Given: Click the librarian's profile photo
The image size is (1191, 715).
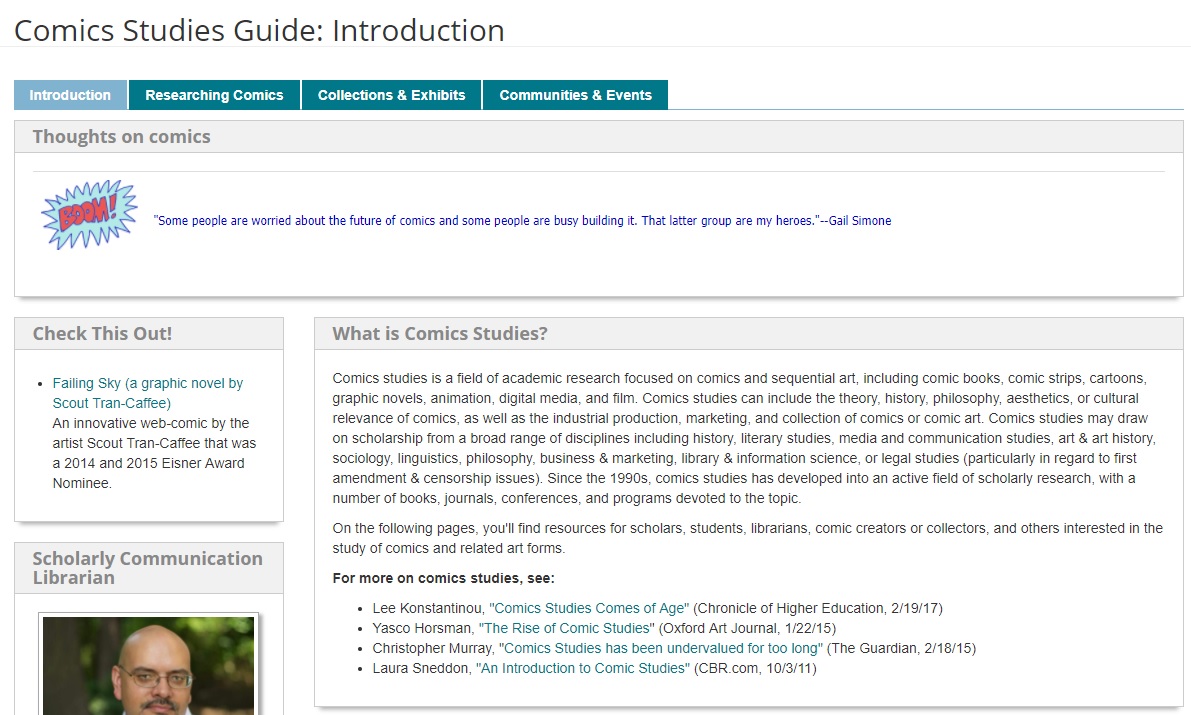Looking at the screenshot, I should (148, 670).
